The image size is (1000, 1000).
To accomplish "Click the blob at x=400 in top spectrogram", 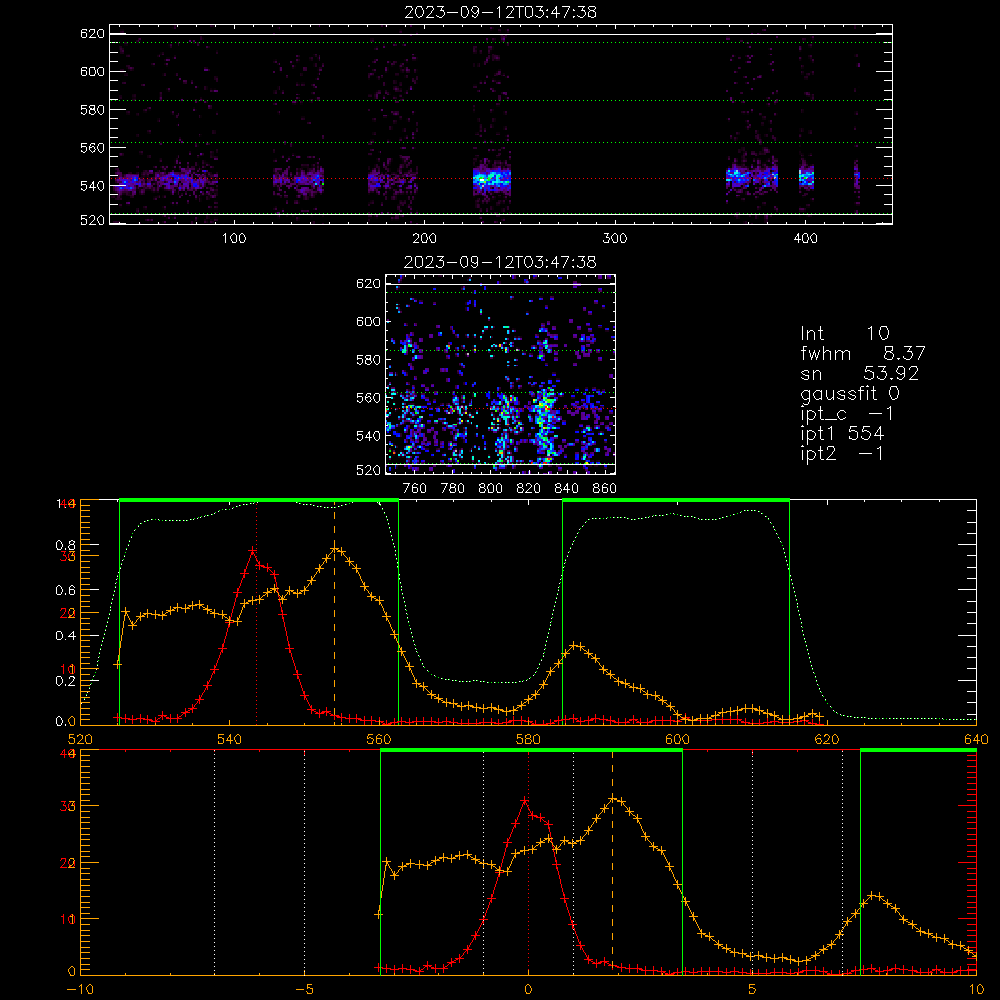I will [x=807, y=177].
